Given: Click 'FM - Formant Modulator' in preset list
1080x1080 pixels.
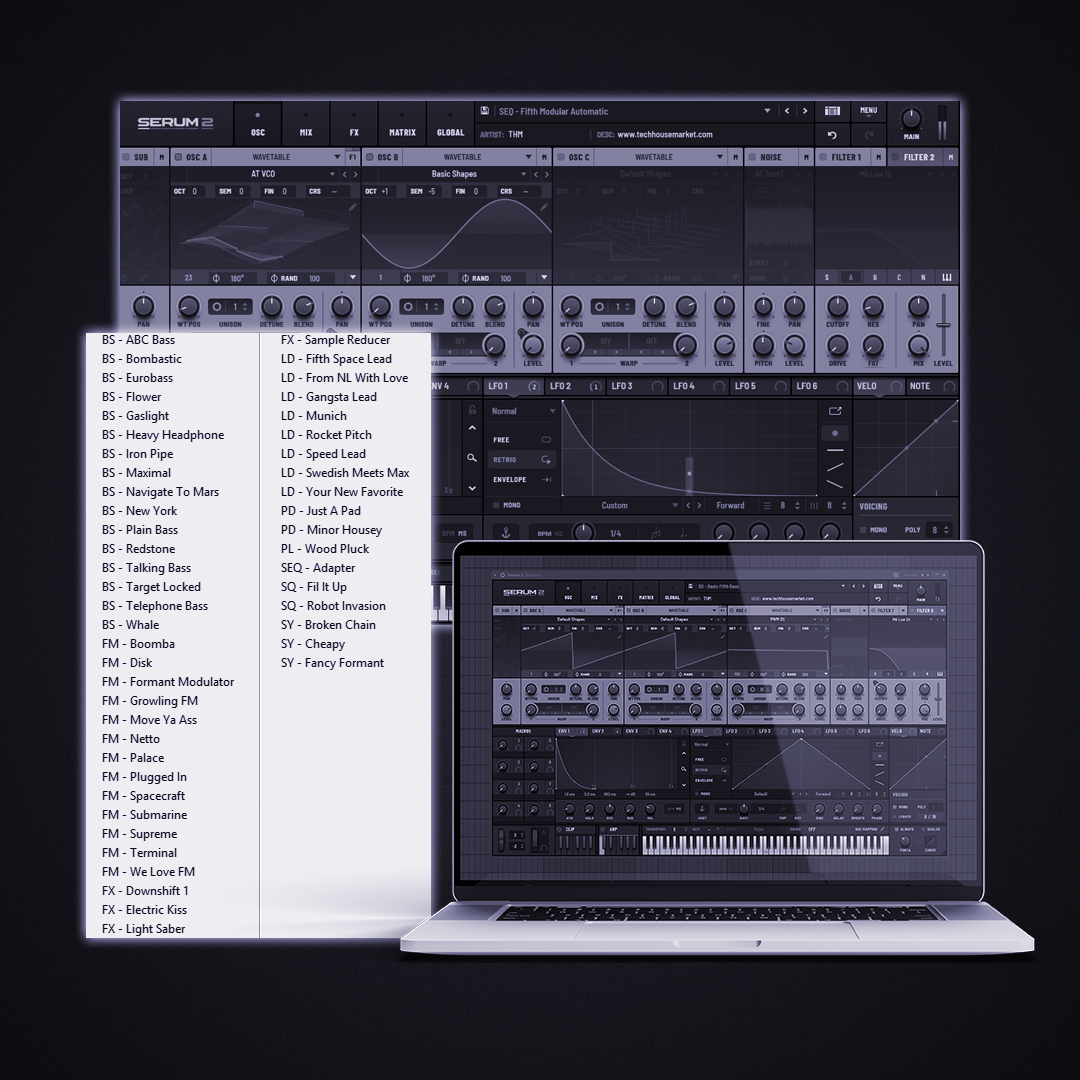Looking at the screenshot, I should pyautogui.click(x=168, y=682).
